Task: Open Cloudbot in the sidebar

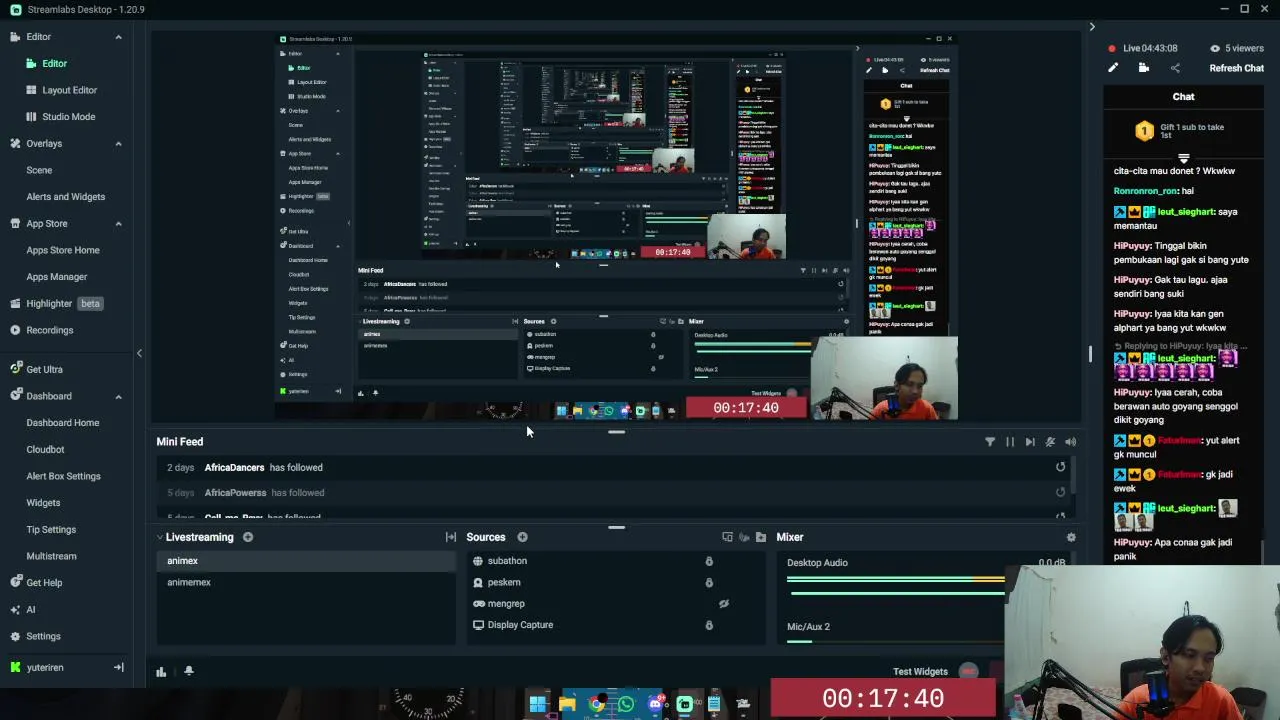Action: [x=45, y=450]
